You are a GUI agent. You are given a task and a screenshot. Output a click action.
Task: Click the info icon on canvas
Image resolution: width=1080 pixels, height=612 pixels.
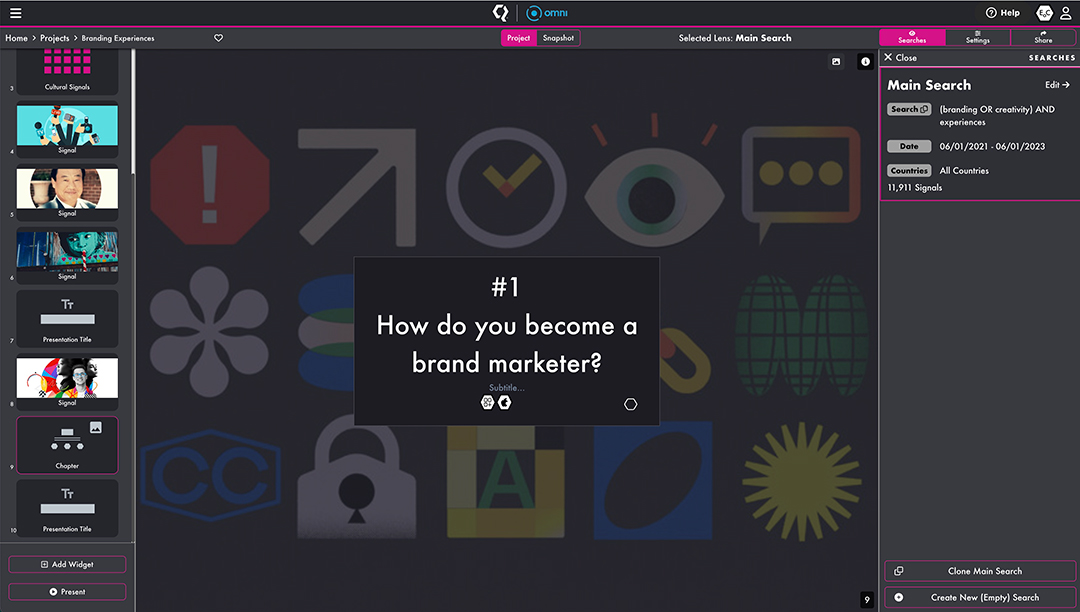click(x=865, y=62)
